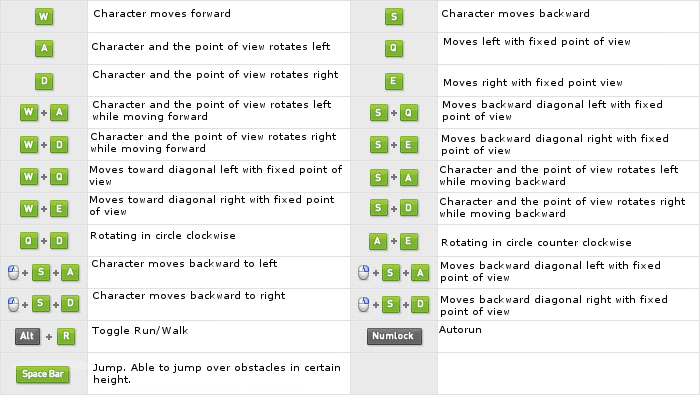Click the Numlock key icon for Autorun
The width and height of the screenshot is (700, 395).
click(394, 336)
